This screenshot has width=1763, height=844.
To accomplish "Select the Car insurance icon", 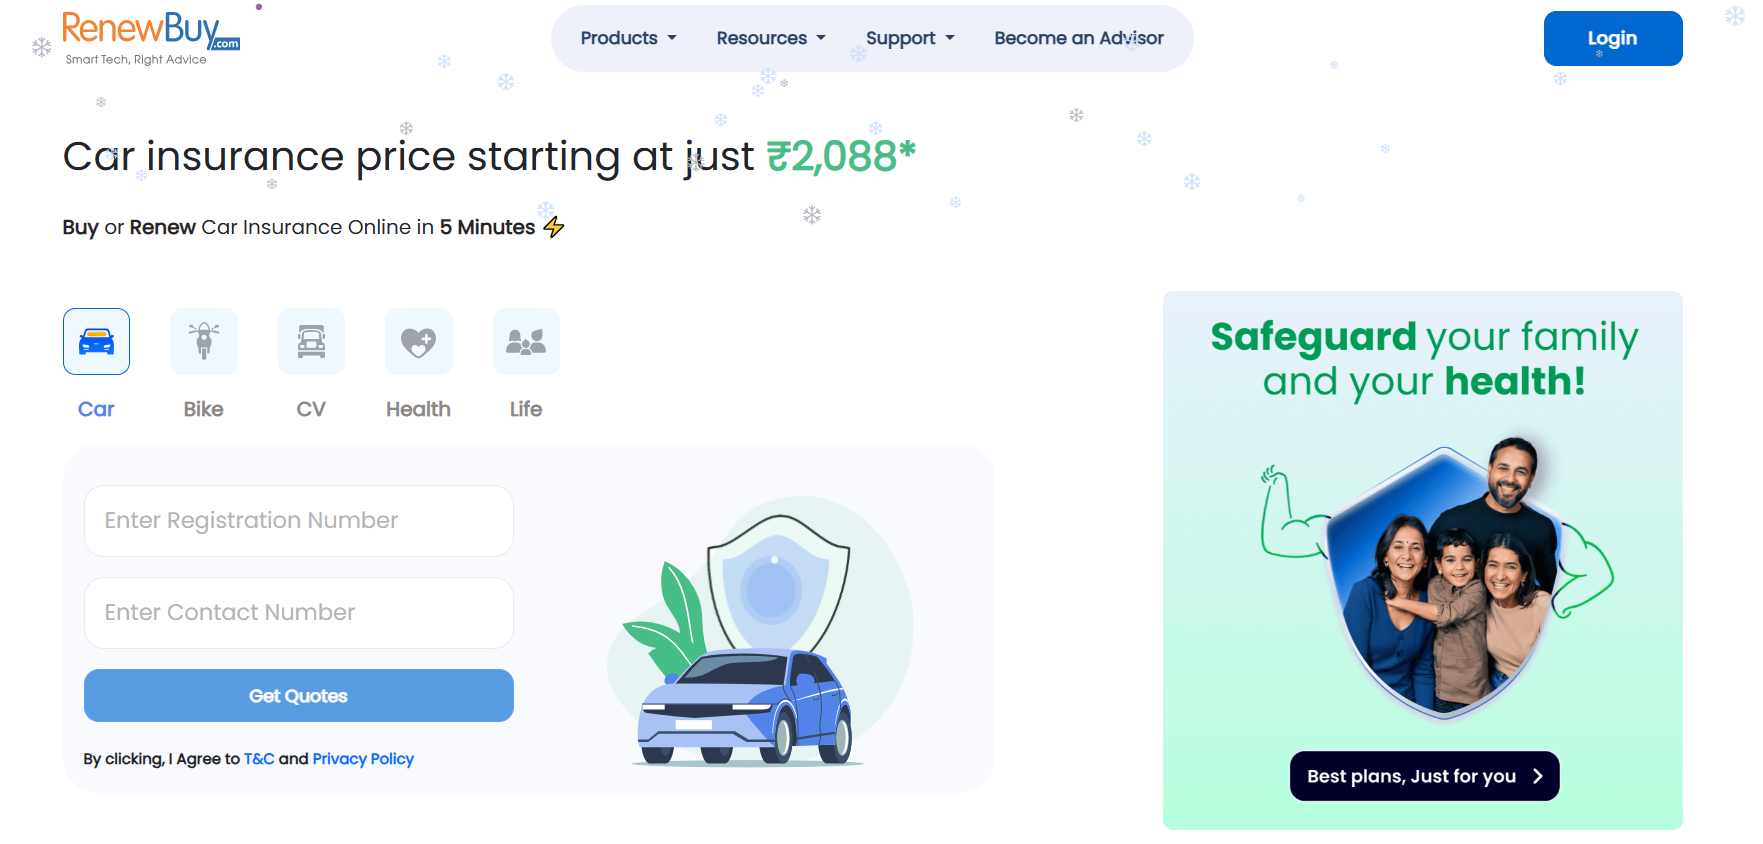I will pos(96,341).
